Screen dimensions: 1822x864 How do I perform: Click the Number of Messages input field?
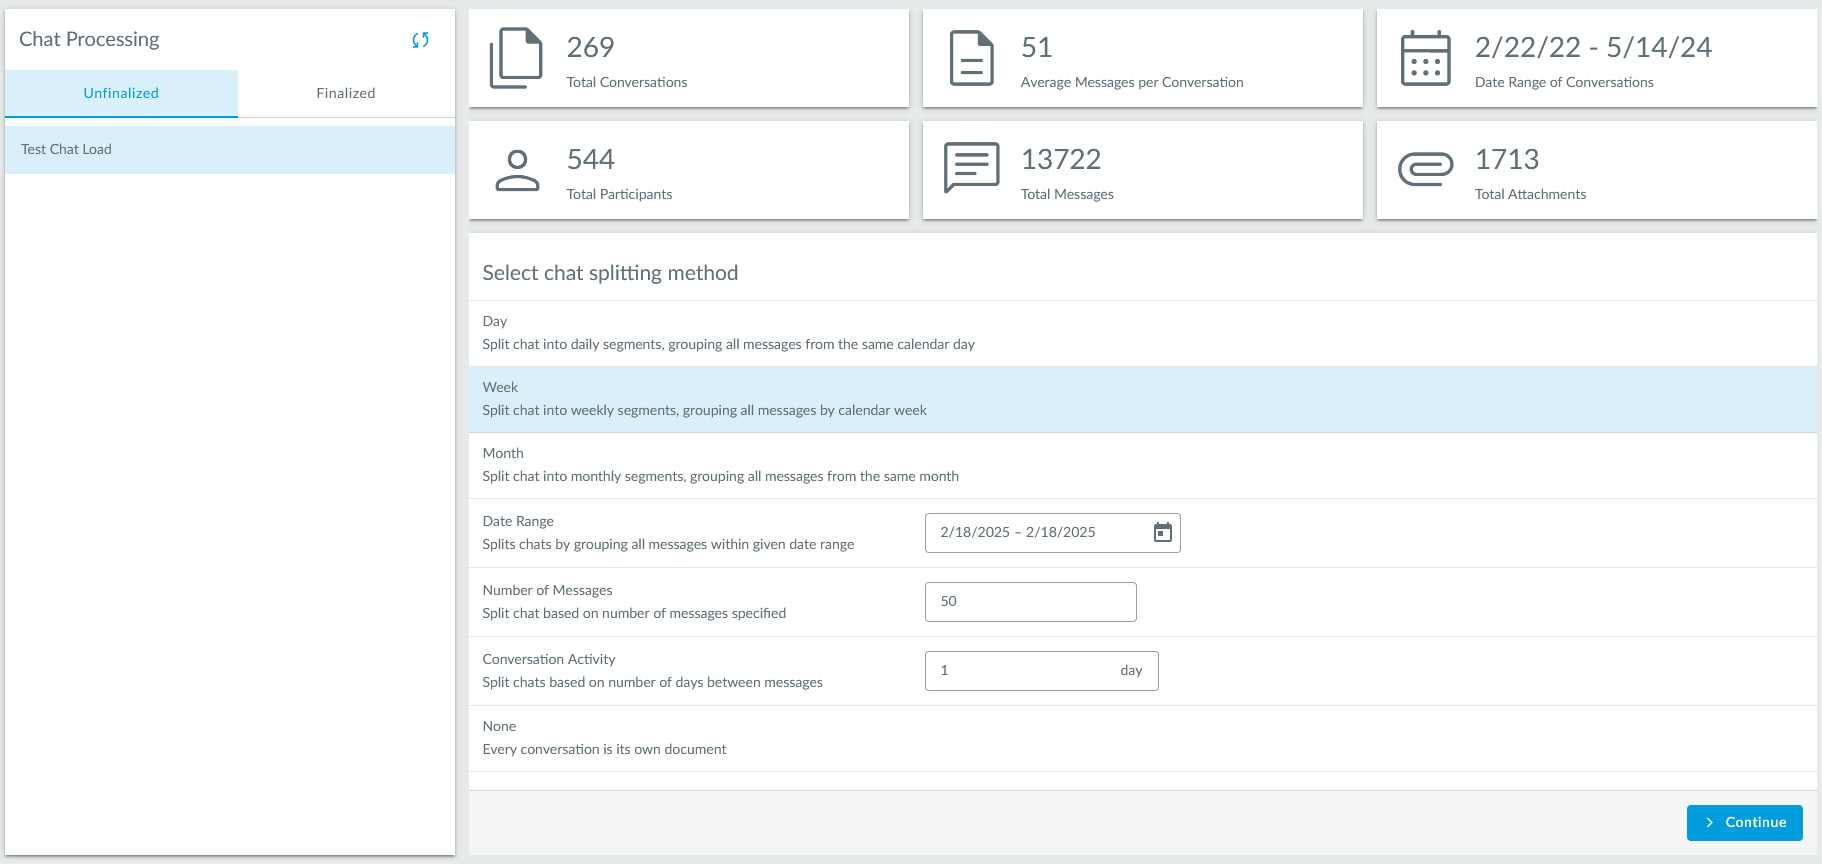click(x=1030, y=602)
